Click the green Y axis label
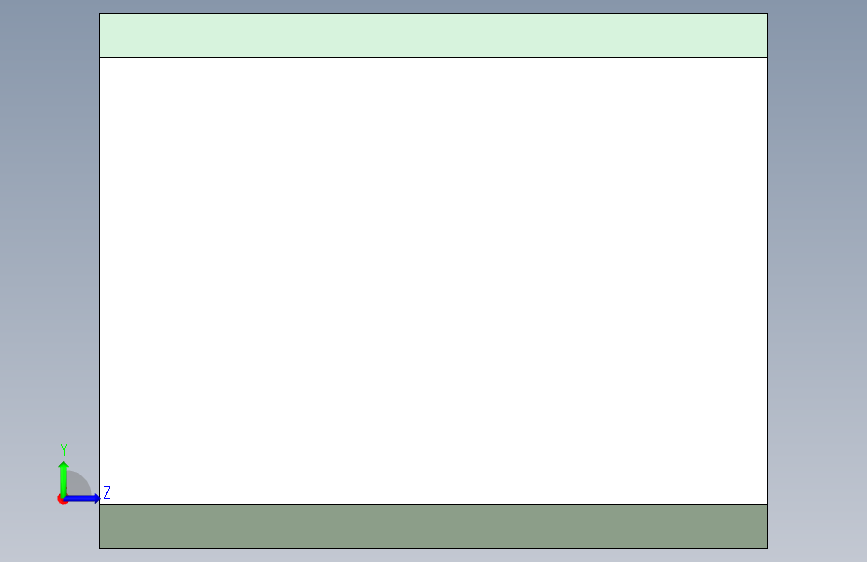 (x=64, y=450)
